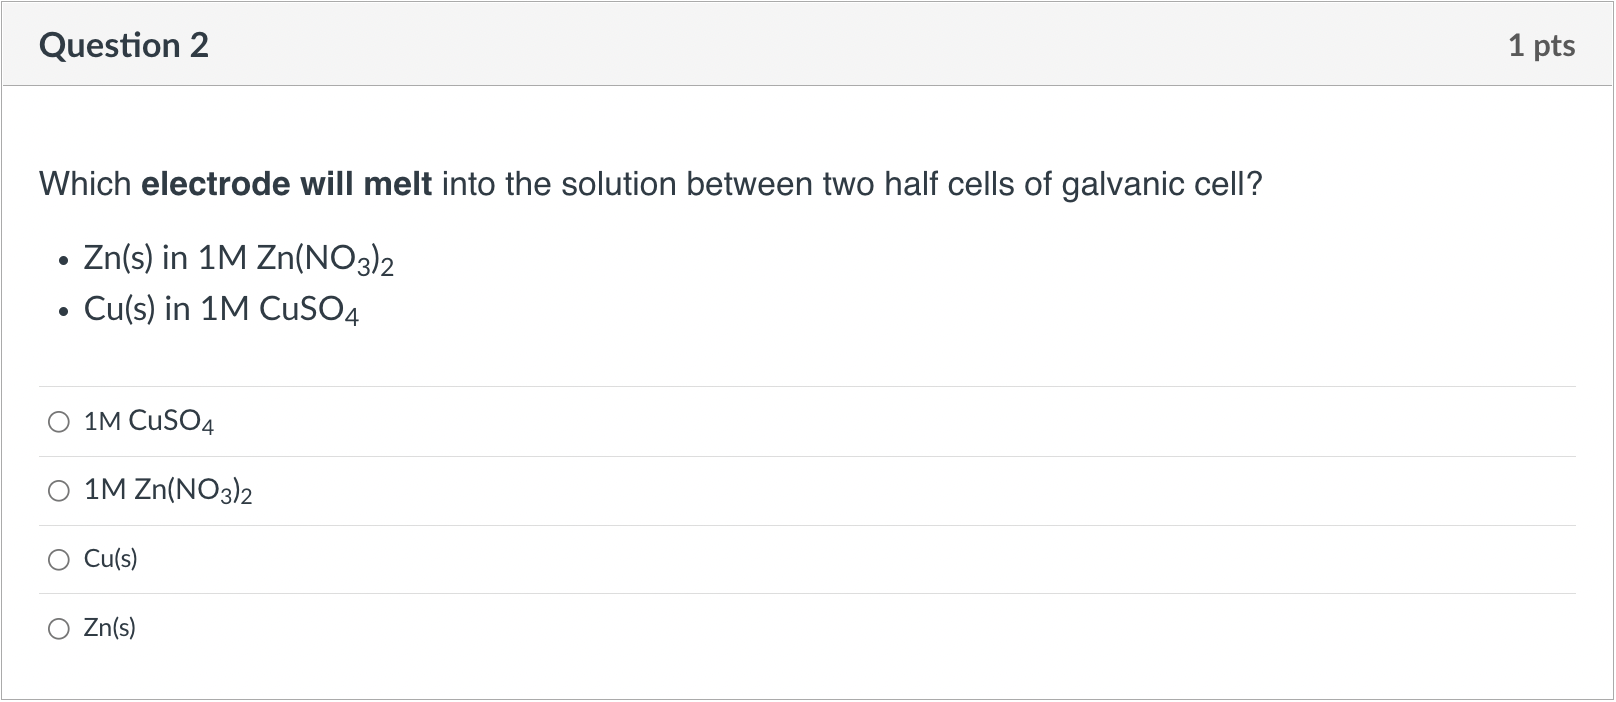The image size is (1616, 702).
Task: Choose the 1M Zn(NO3)2 radio option
Action: click(59, 490)
